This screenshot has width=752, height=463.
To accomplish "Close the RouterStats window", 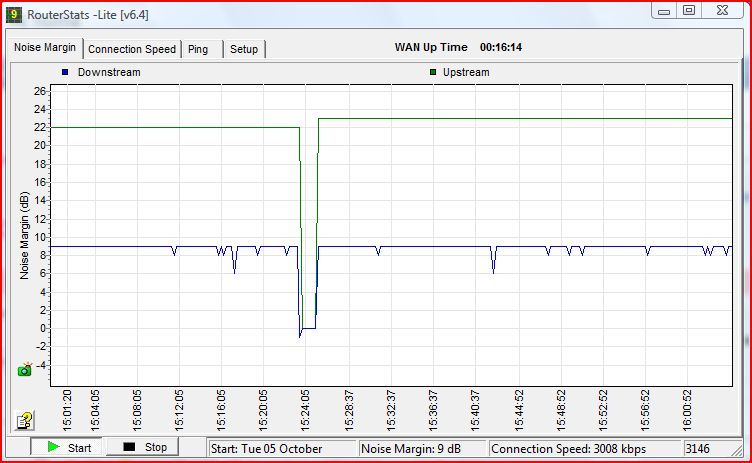I will coord(722,10).
